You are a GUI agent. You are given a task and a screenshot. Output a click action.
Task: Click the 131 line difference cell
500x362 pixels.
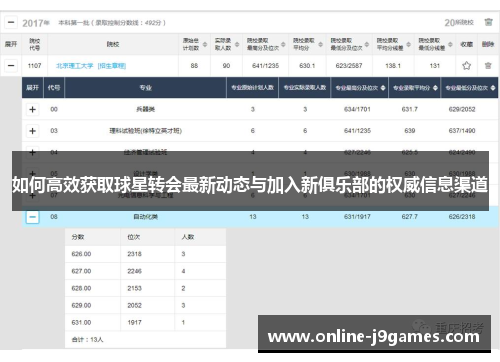tap(435, 66)
